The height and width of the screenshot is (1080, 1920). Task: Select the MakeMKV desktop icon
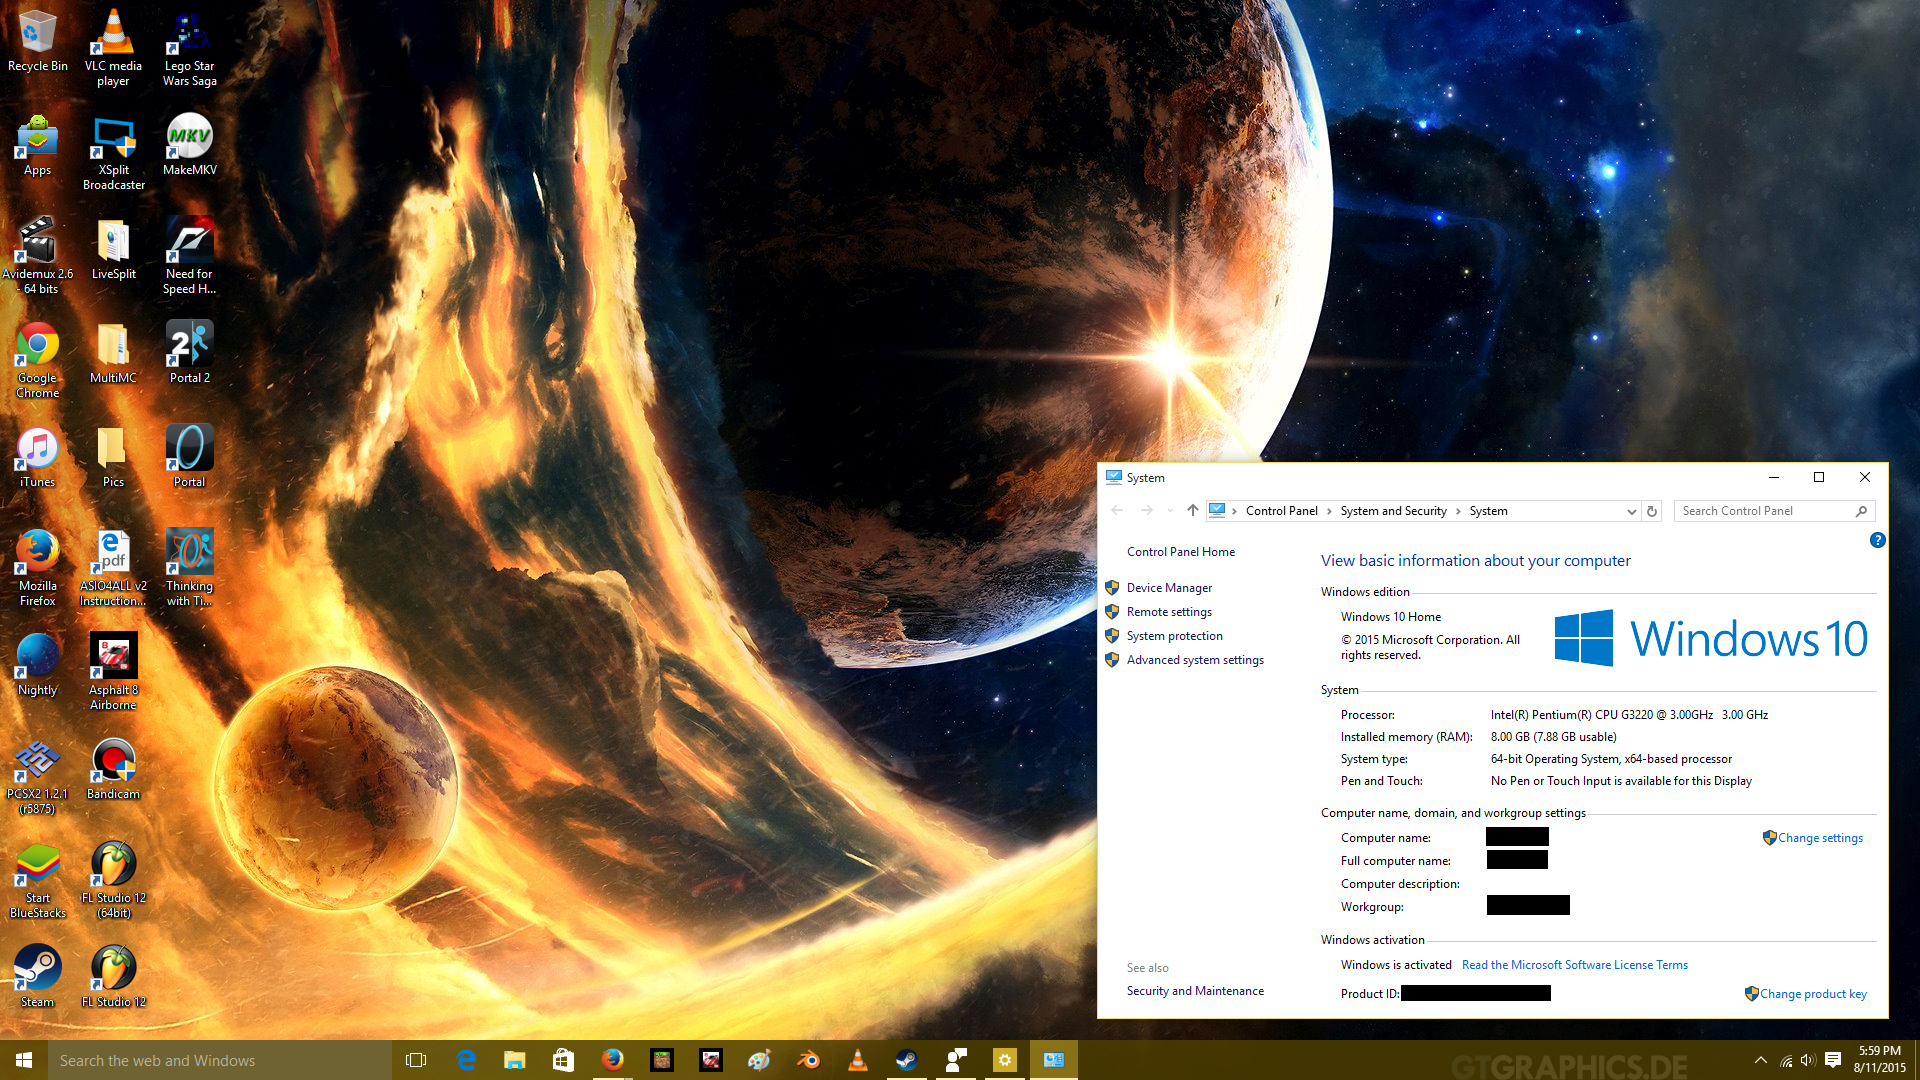[x=189, y=146]
